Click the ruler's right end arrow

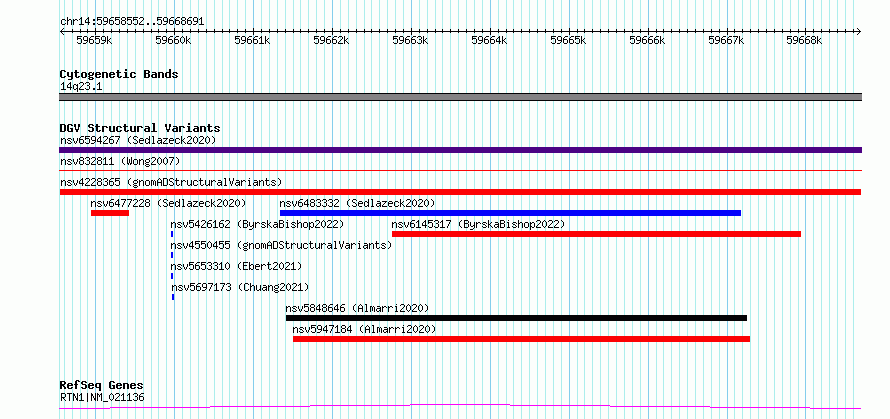859,31
